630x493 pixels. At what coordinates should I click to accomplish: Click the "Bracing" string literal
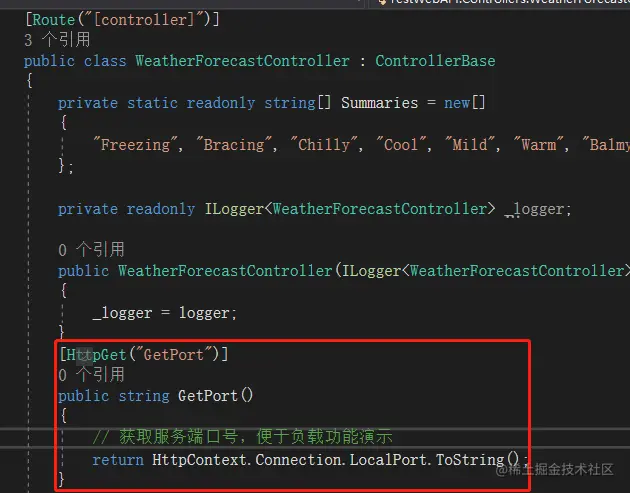234,145
